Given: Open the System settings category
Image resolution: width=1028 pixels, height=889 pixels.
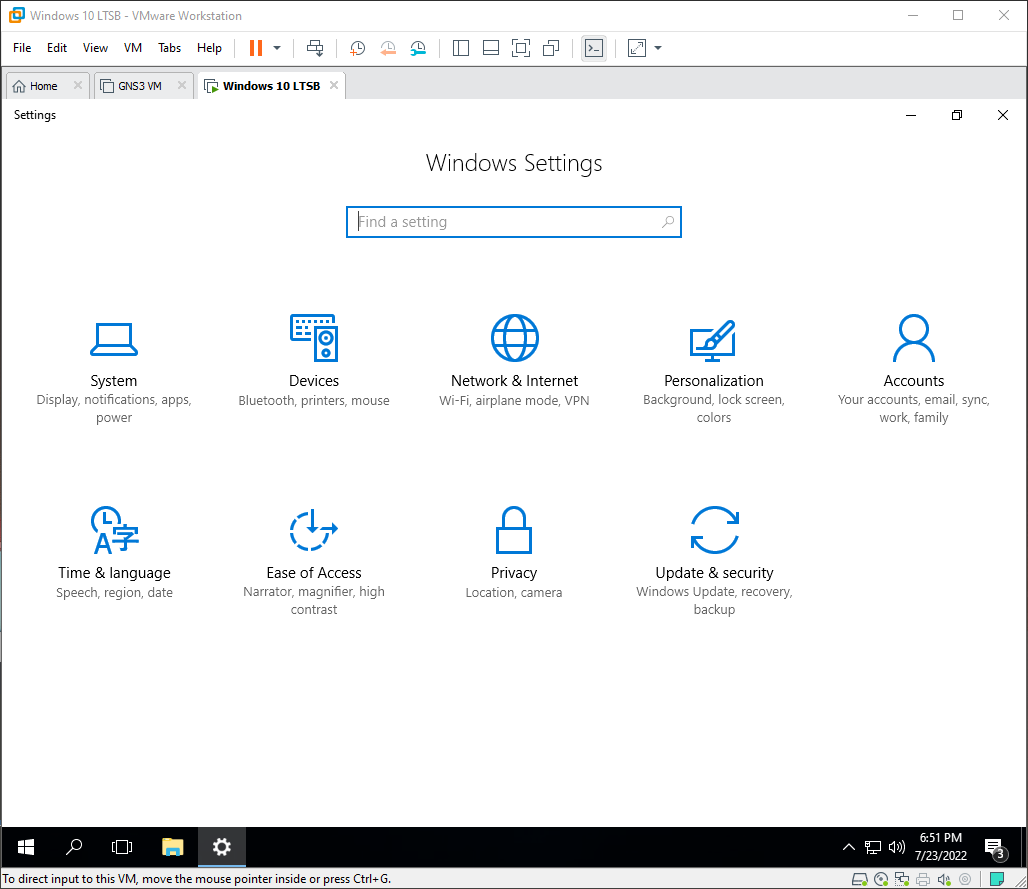Looking at the screenshot, I should tap(113, 371).
